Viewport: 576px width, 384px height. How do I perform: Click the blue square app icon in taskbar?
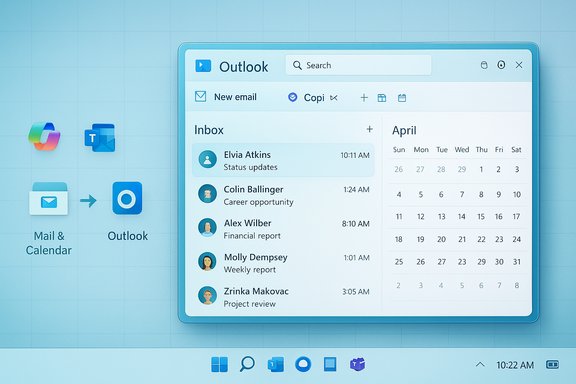330,365
